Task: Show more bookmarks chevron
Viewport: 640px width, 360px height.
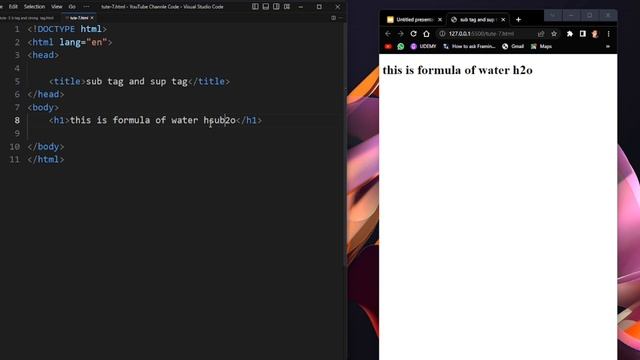Action: pyautogui.click(x=608, y=47)
